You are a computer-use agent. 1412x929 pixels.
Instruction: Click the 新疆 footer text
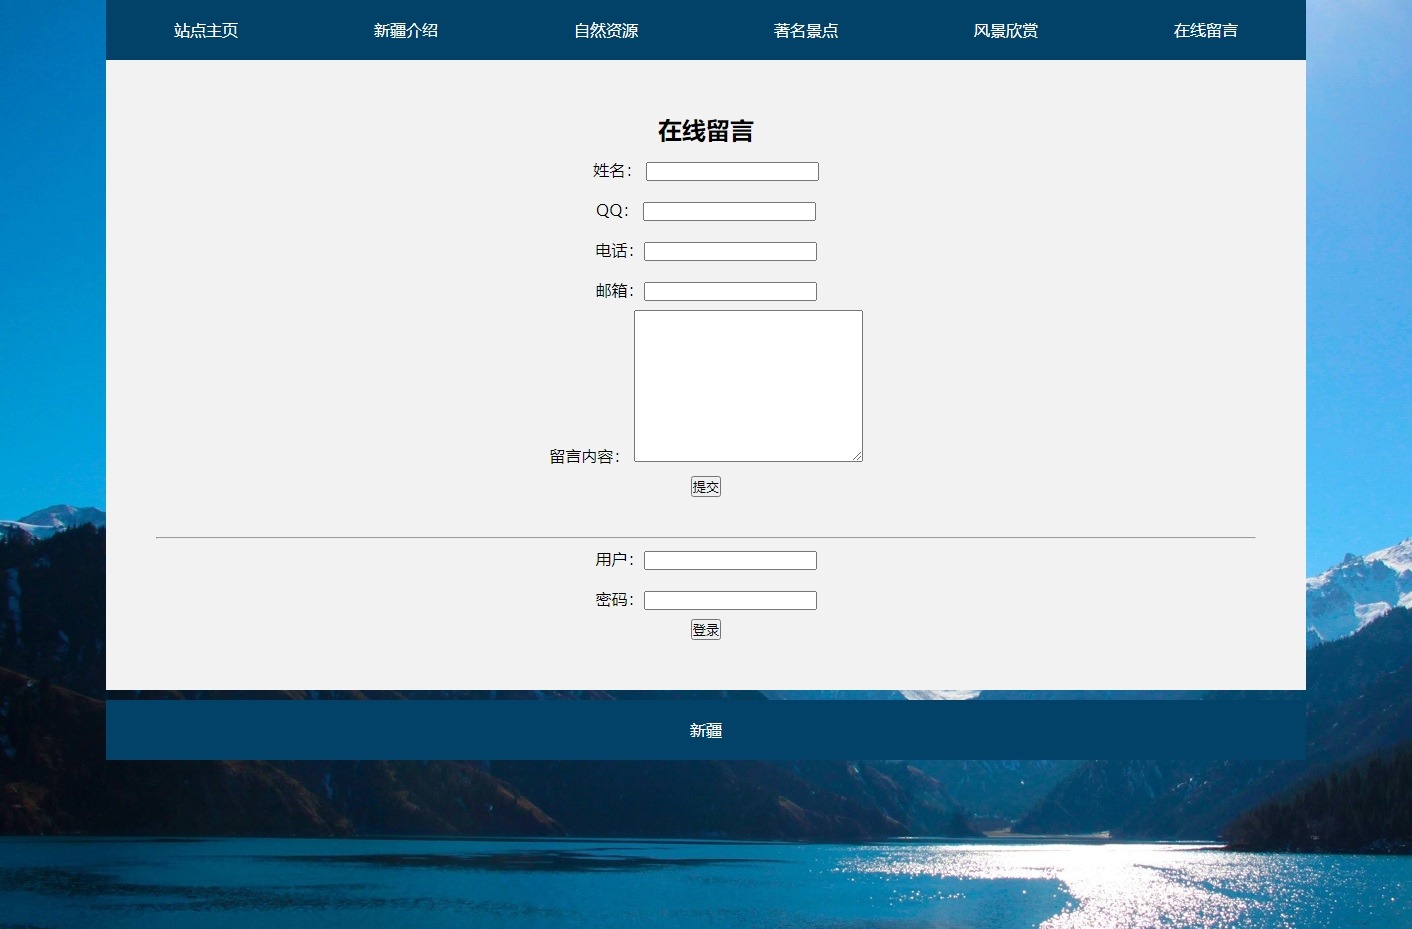pos(706,731)
